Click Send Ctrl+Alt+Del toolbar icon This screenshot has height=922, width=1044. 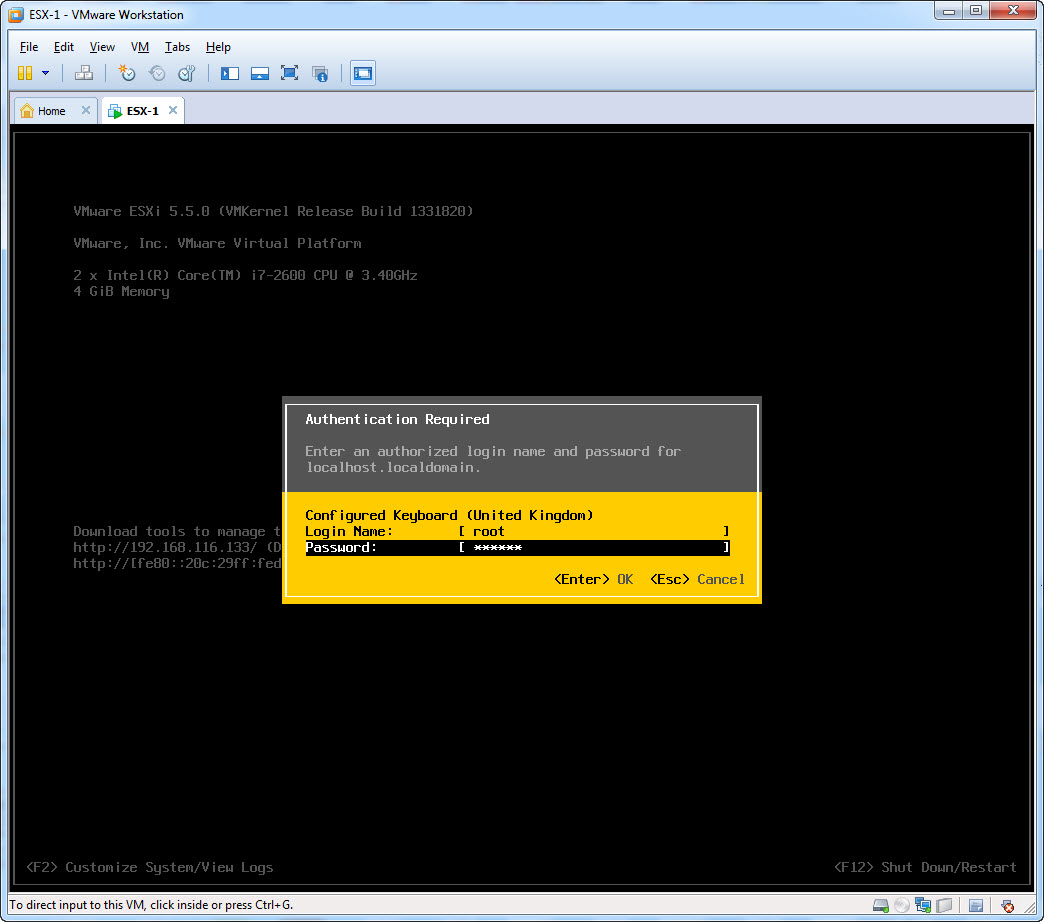tap(84, 73)
